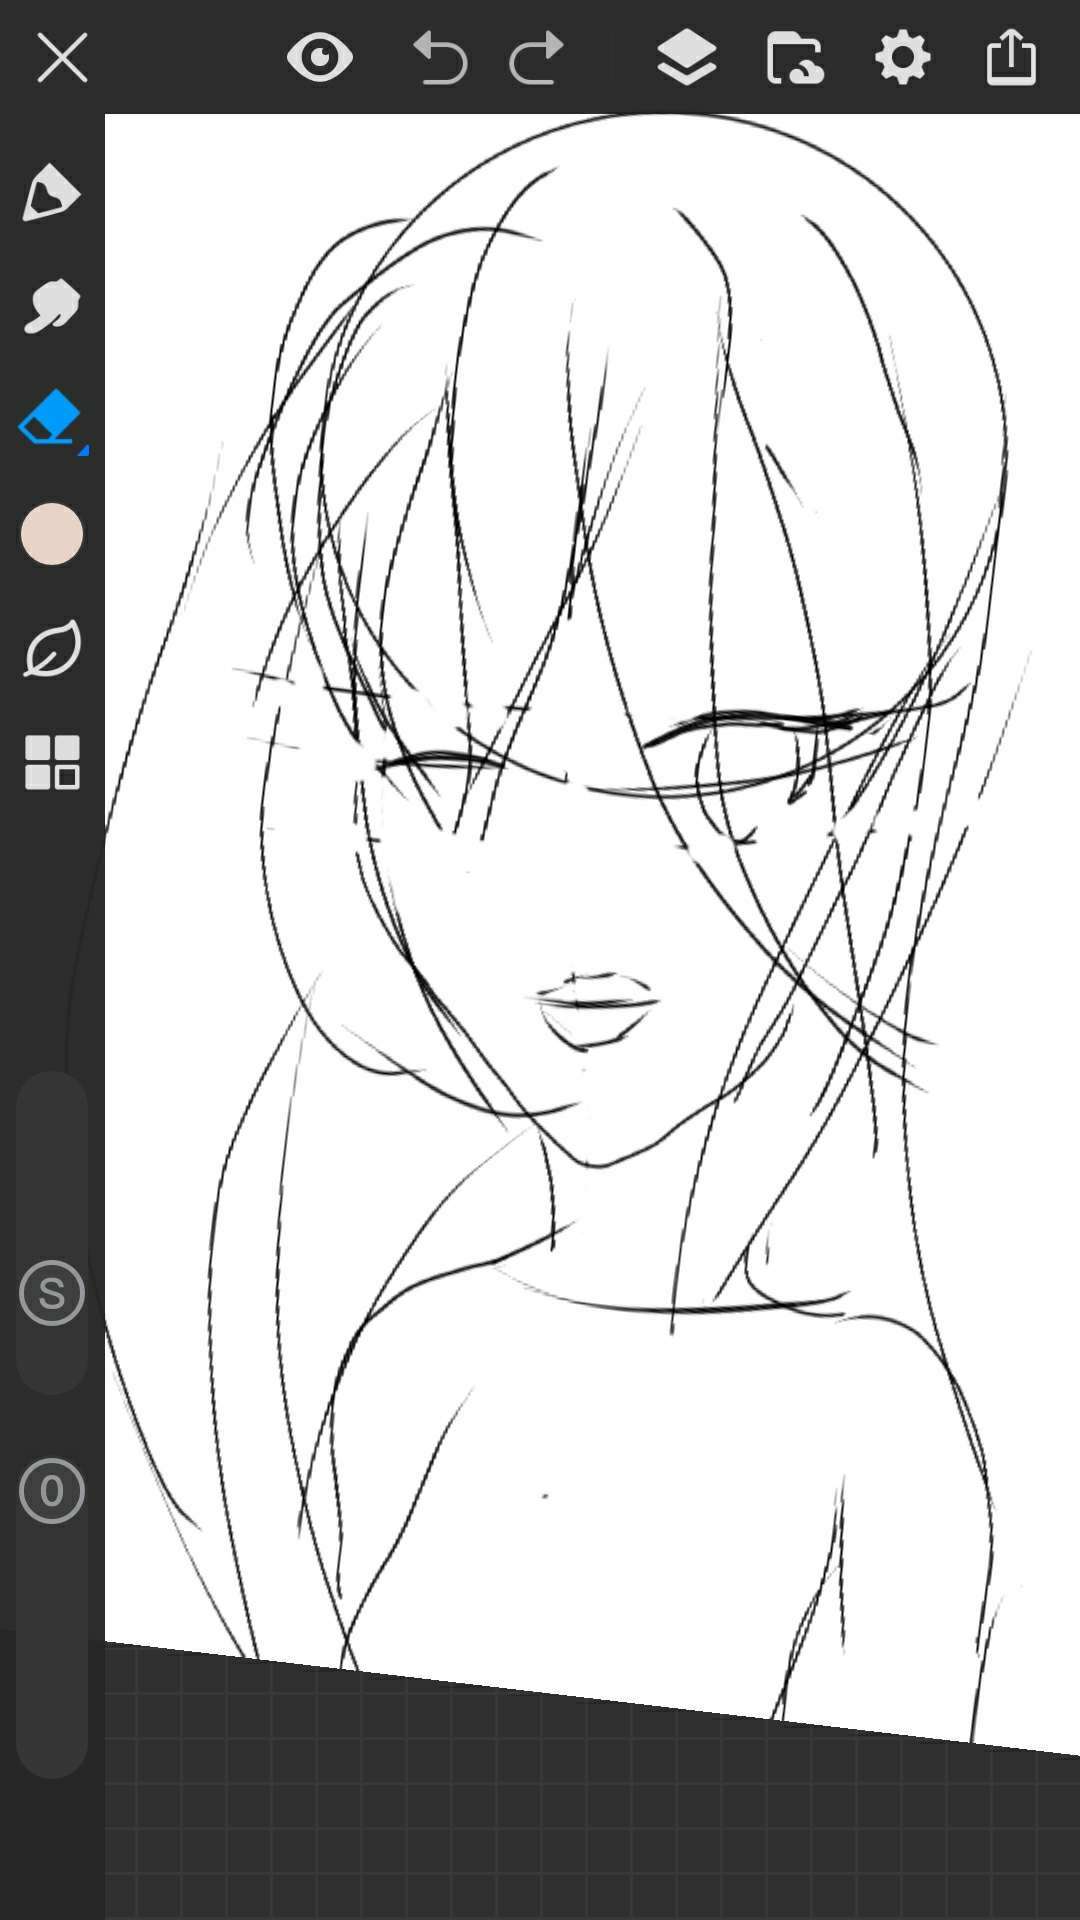Open the leaf-shaped Precision tools
The height and width of the screenshot is (1920, 1080).
click(x=52, y=648)
